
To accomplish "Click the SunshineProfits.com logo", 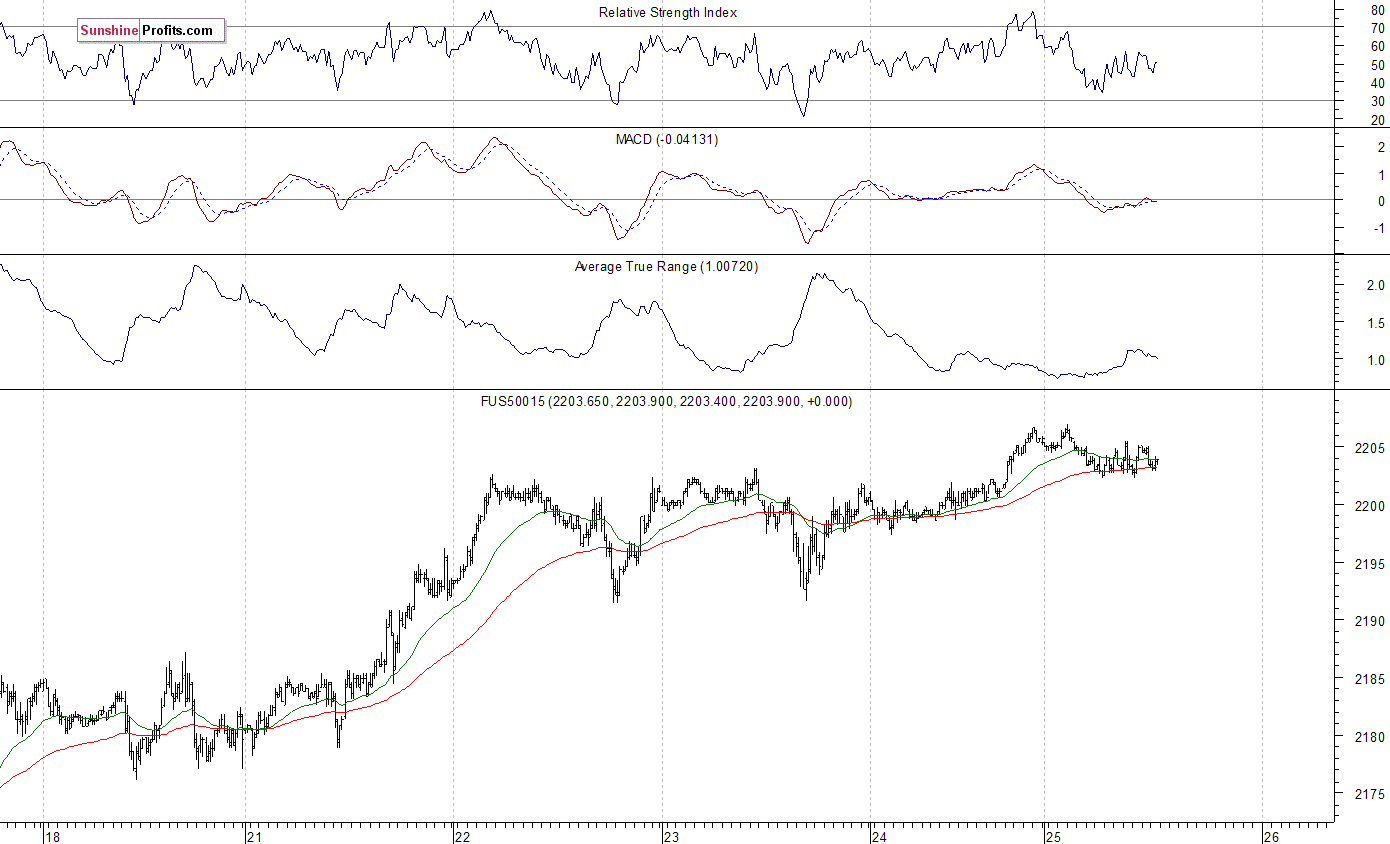I will click(x=151, y=31).
